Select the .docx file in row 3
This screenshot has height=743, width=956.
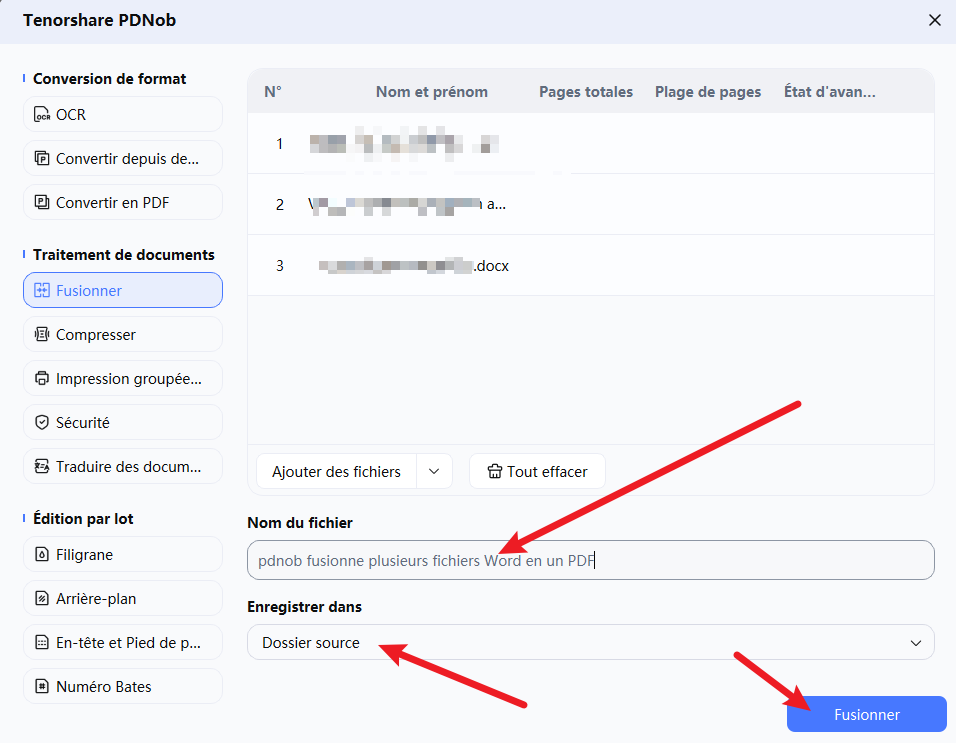pyautogui.click(x=590, y=265)
